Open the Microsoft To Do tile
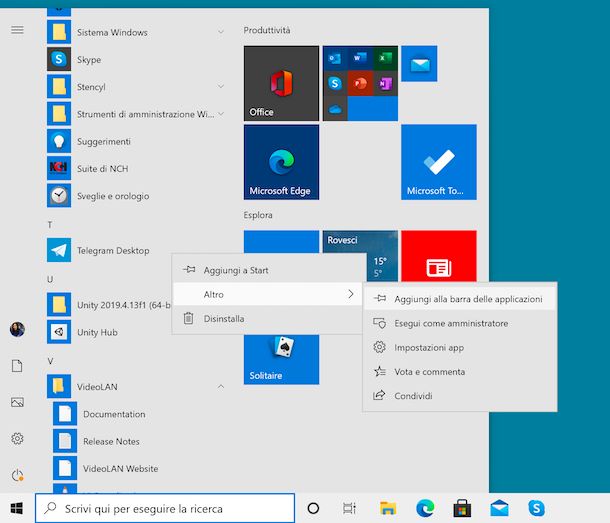Viewport: 610px width, 523px height. click(x=439, y=162)
